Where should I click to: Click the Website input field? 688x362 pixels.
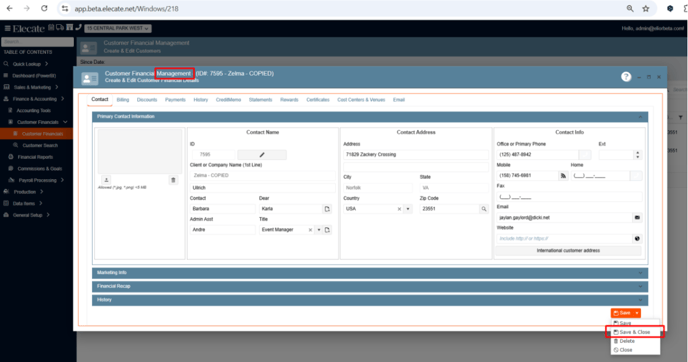(564, 239)
